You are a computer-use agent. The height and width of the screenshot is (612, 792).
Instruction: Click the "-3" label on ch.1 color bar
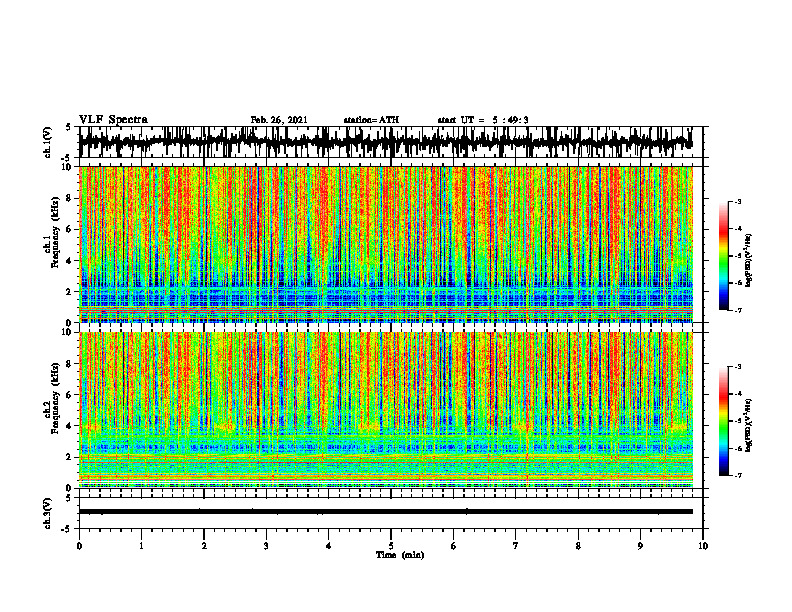coord(738,202)
